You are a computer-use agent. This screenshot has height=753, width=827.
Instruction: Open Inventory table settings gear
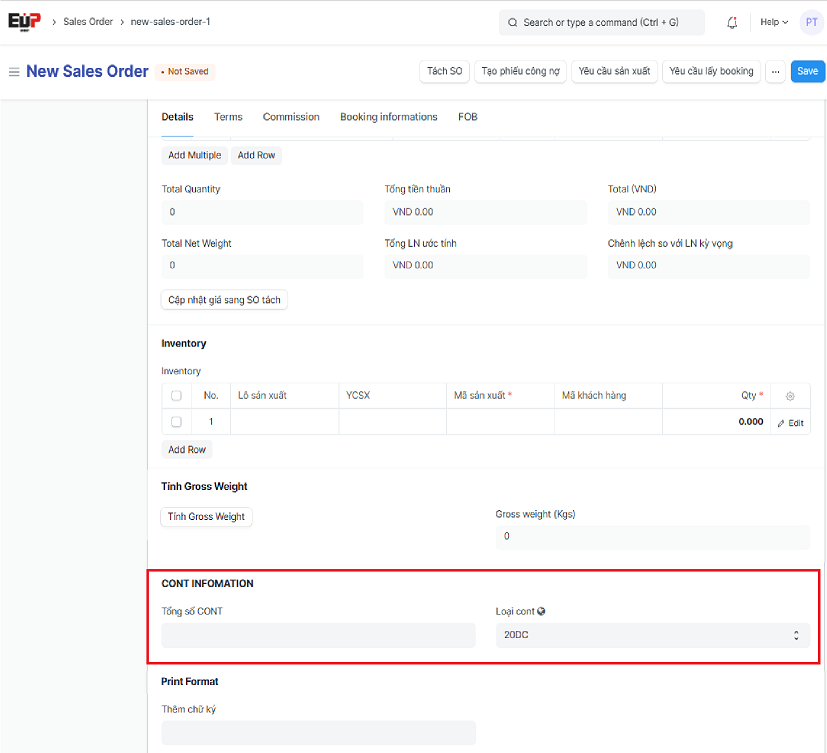coord(789,396)
